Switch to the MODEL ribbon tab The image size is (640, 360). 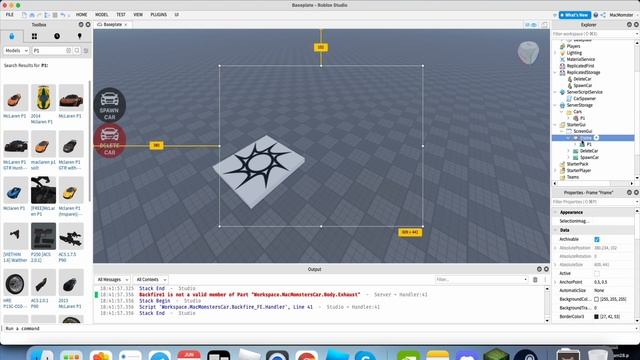coord(102,15)
